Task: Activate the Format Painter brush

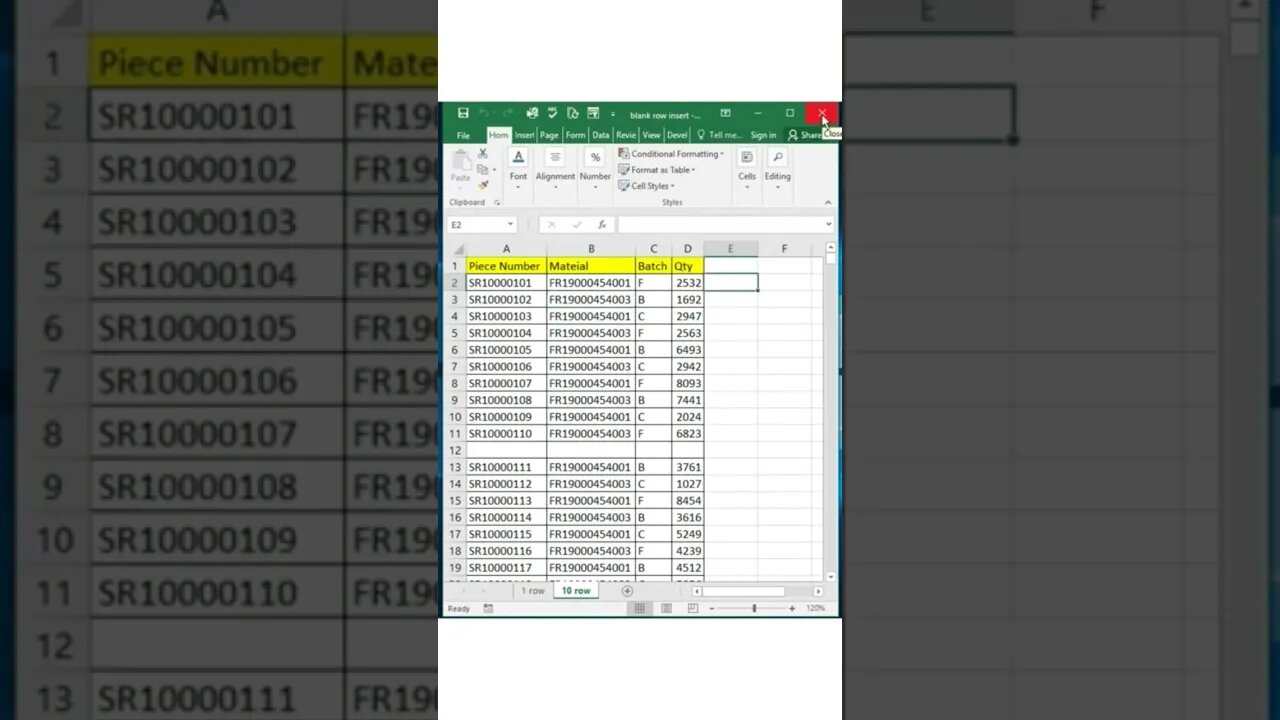Action: (x=483, y=185)
